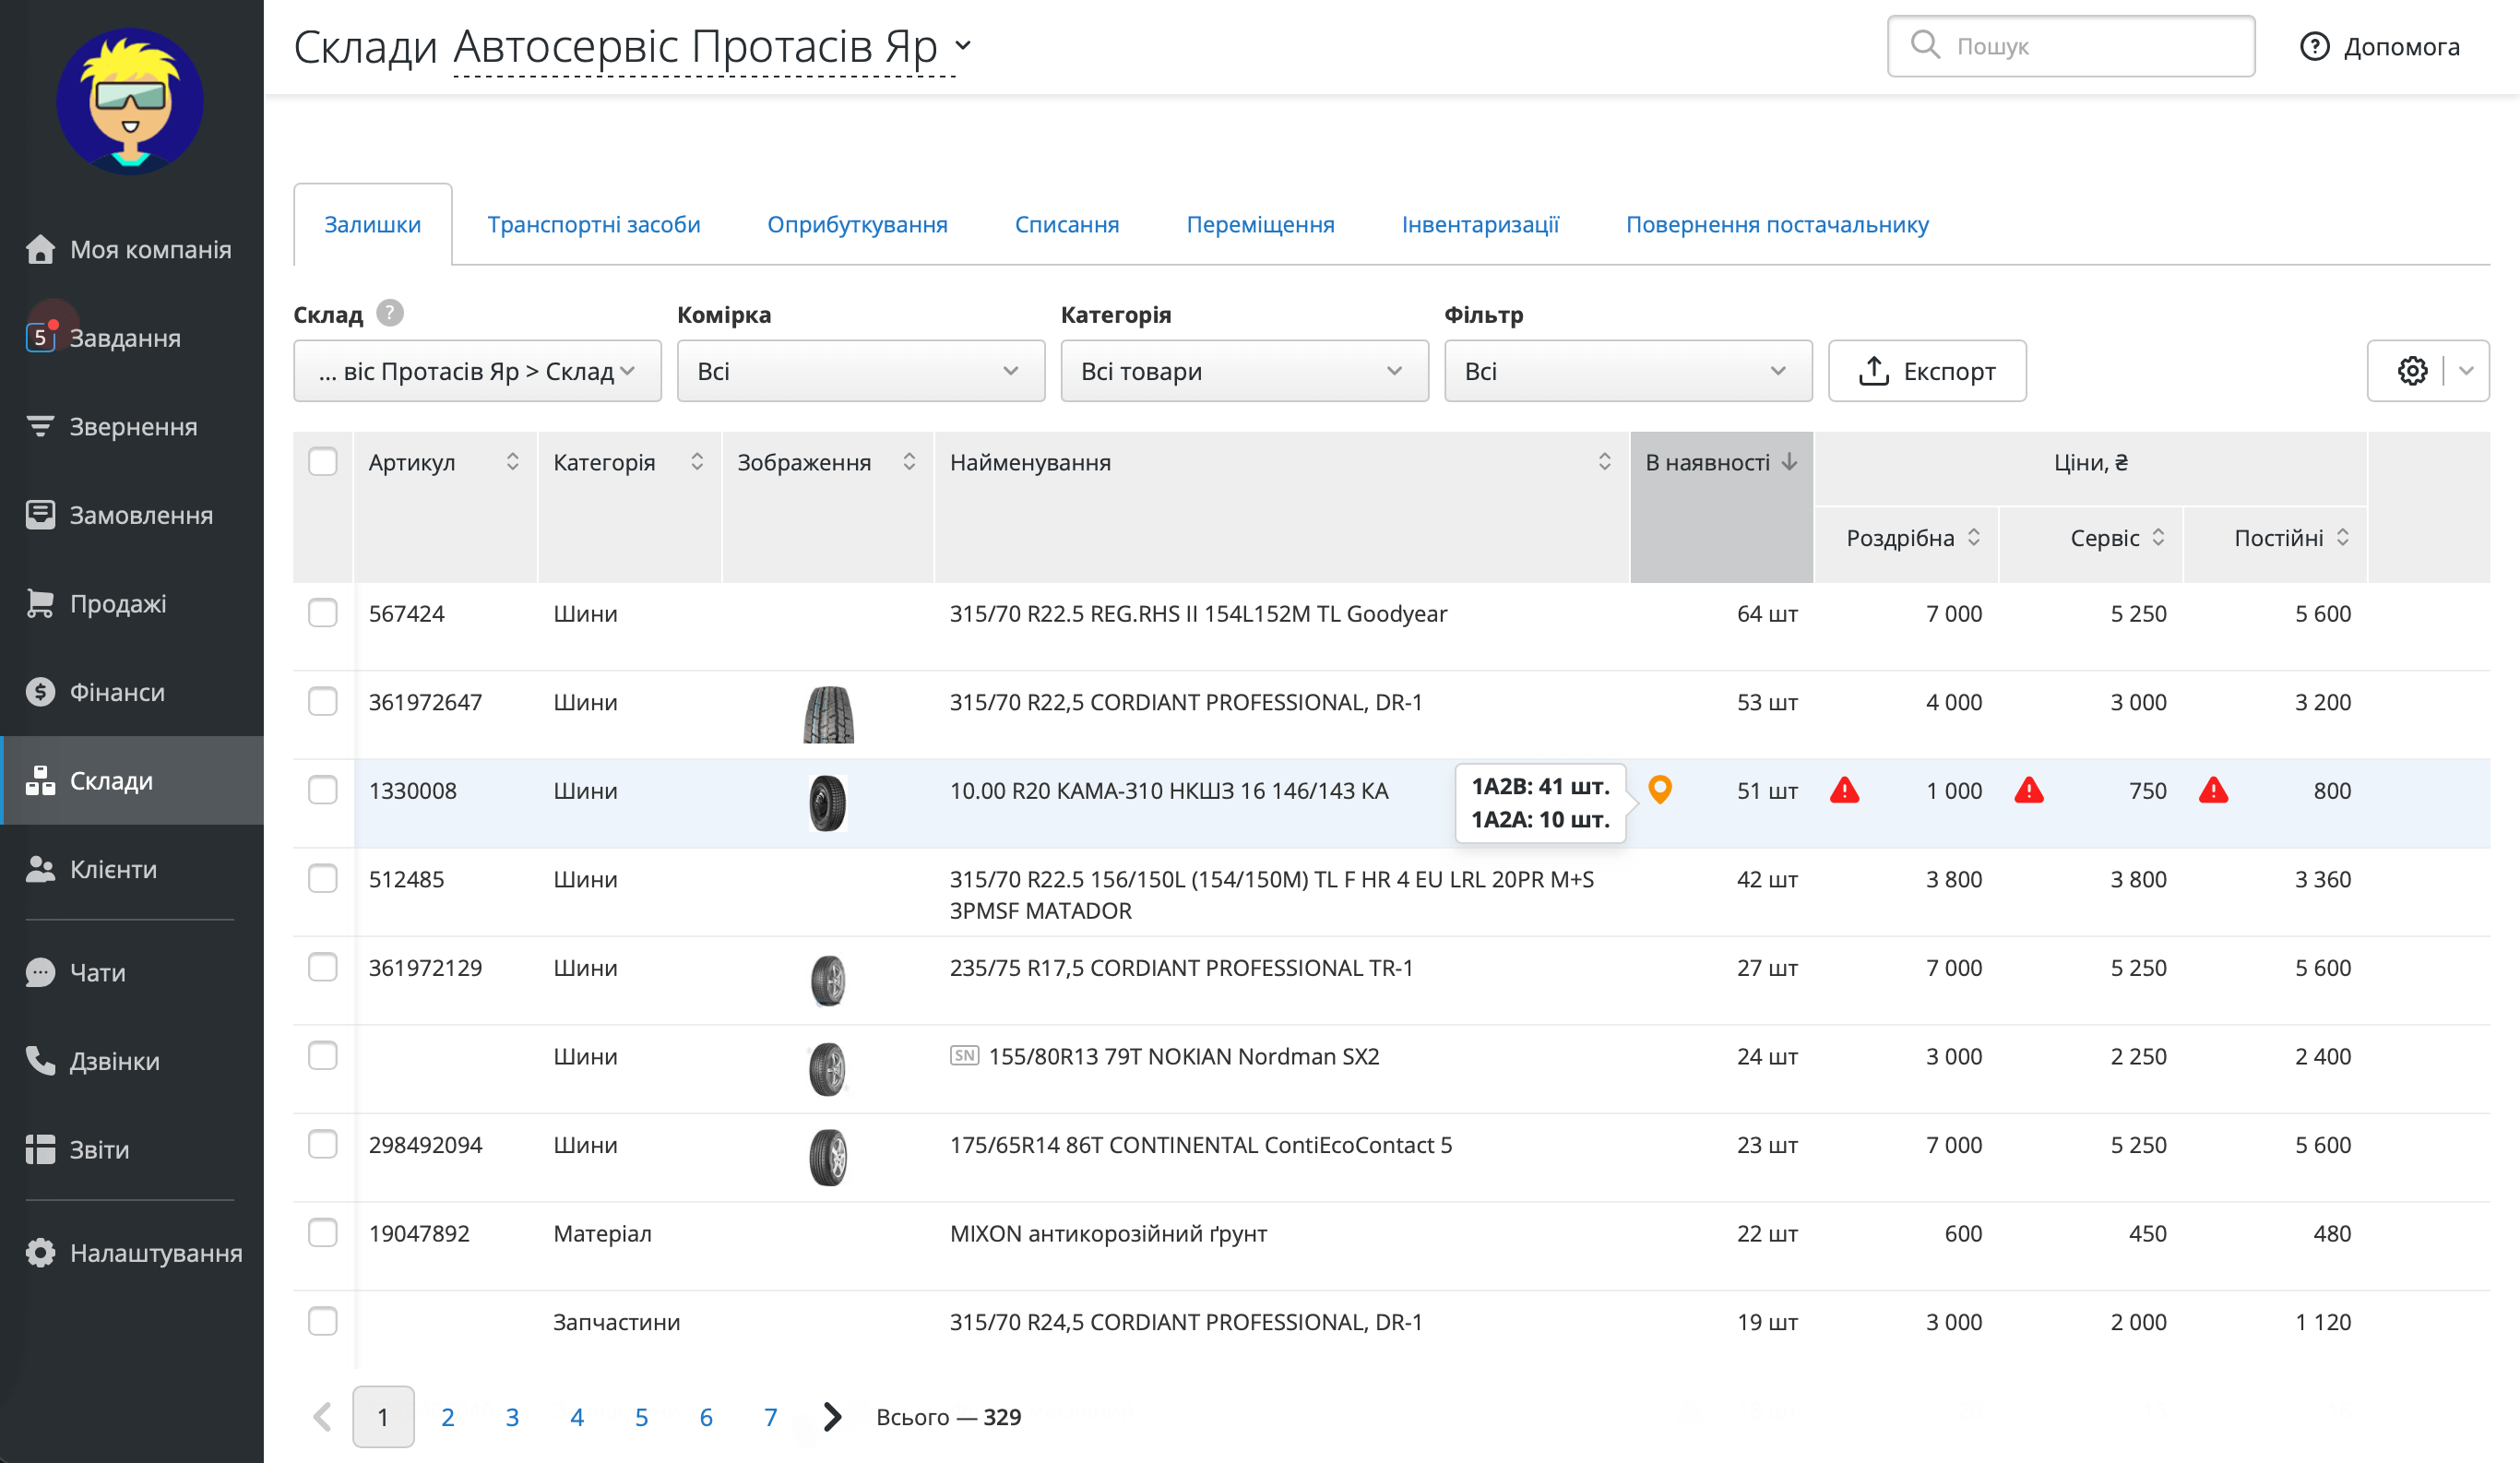
Task: Sort by Найменування column
Action: 1604,461
